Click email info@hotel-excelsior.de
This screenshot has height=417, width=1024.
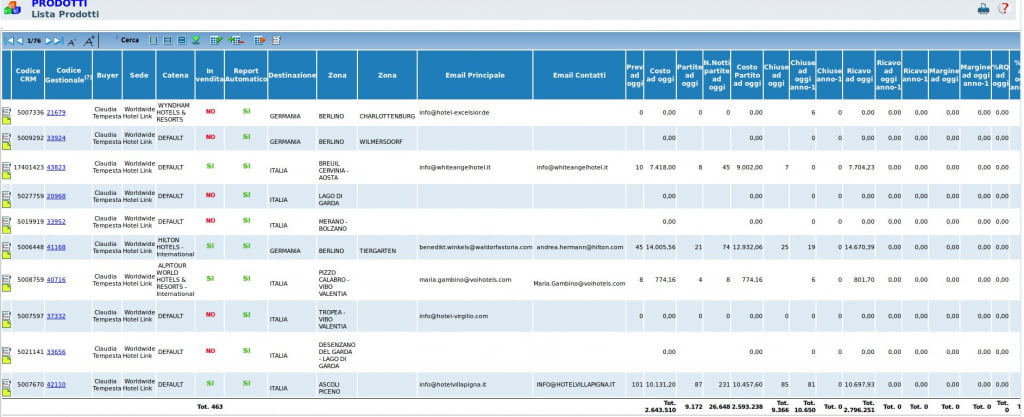(x=454, y=112)
